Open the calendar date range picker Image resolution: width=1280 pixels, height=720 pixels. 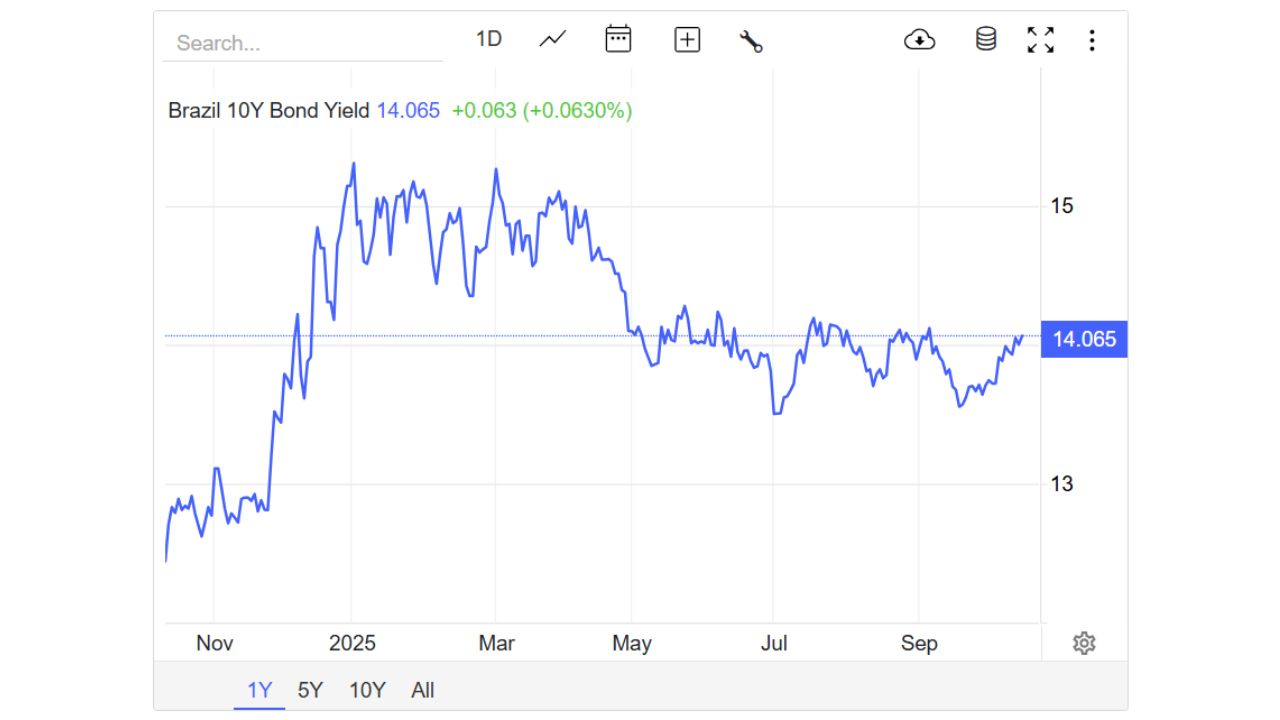pos(618,40)
